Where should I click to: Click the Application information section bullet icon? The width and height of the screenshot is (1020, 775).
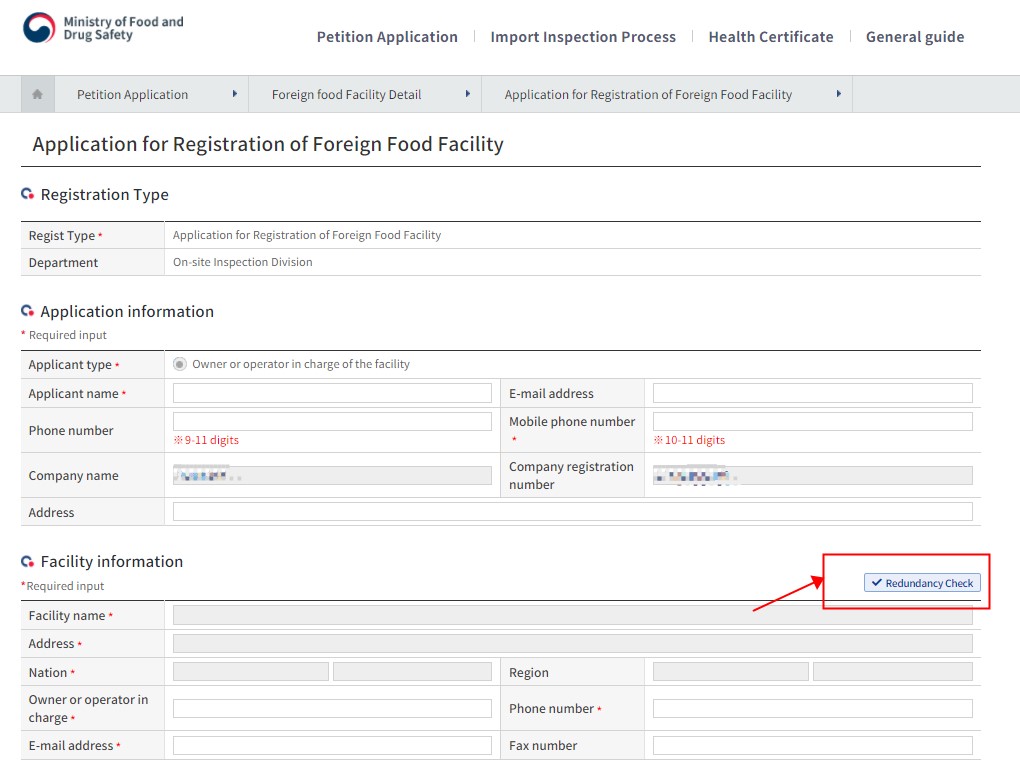[x=27, y=311]
